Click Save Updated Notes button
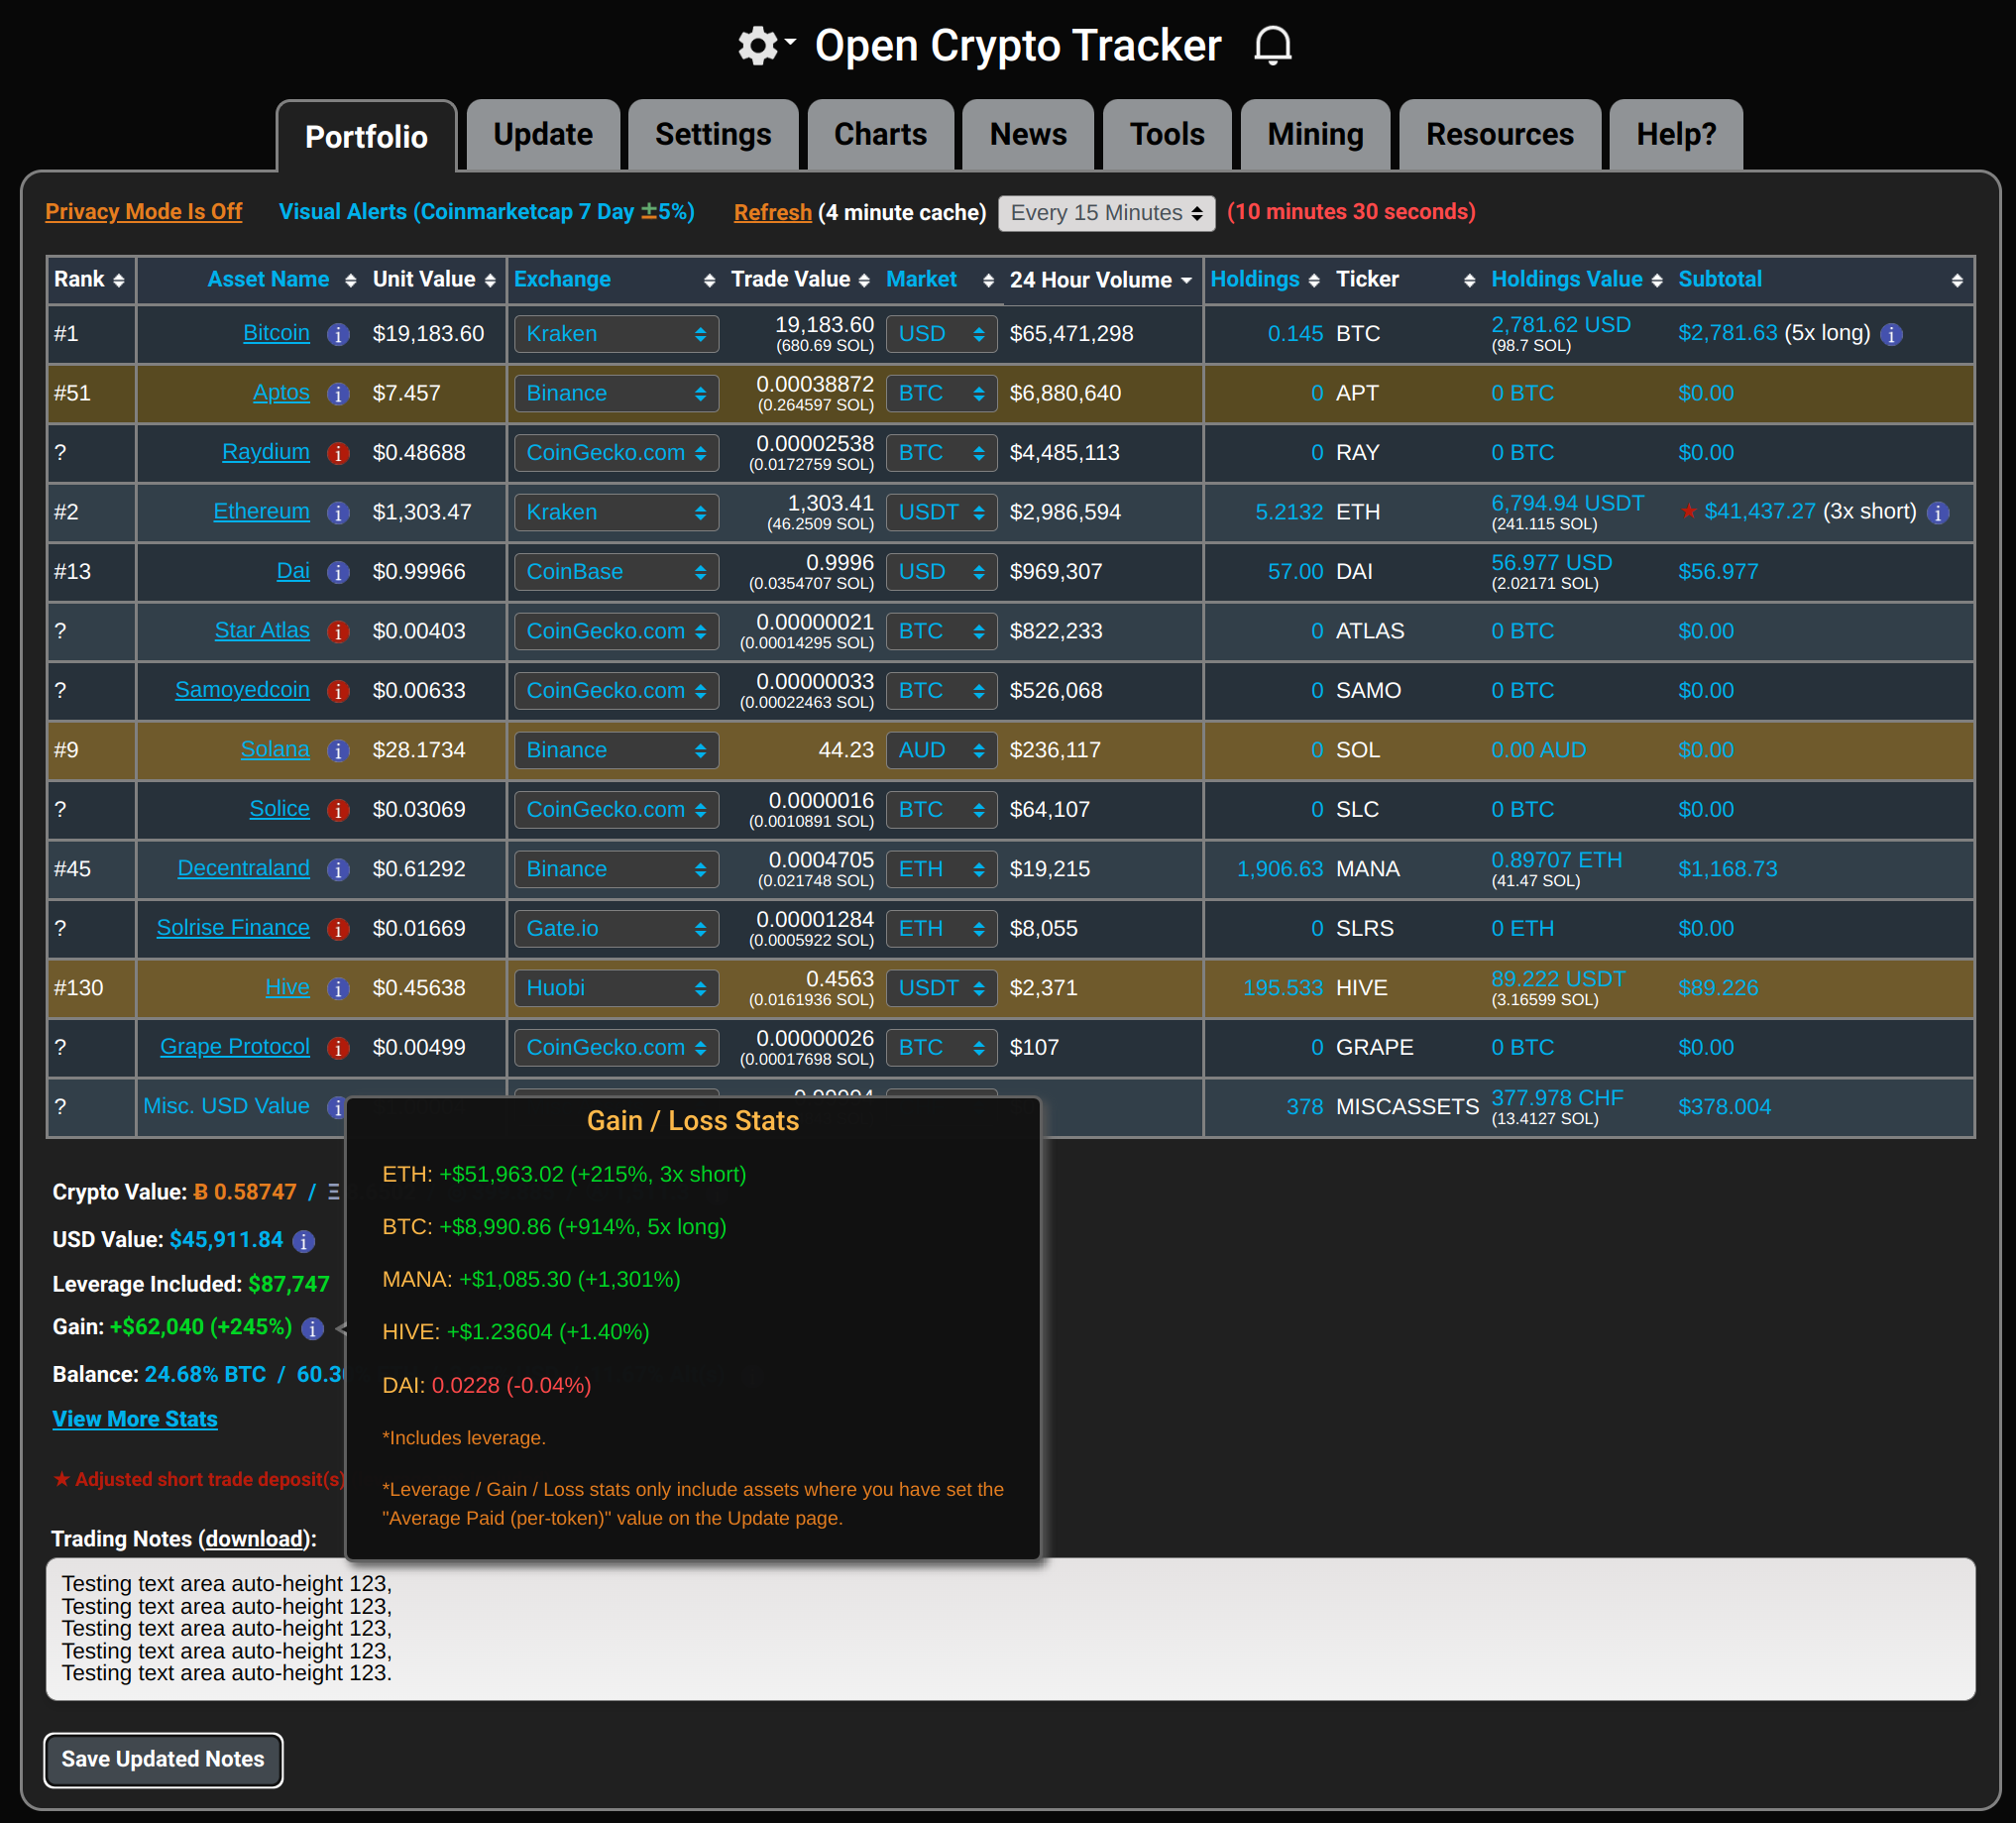Screen dimensions: 2016x1823 tap(162, 1758)
